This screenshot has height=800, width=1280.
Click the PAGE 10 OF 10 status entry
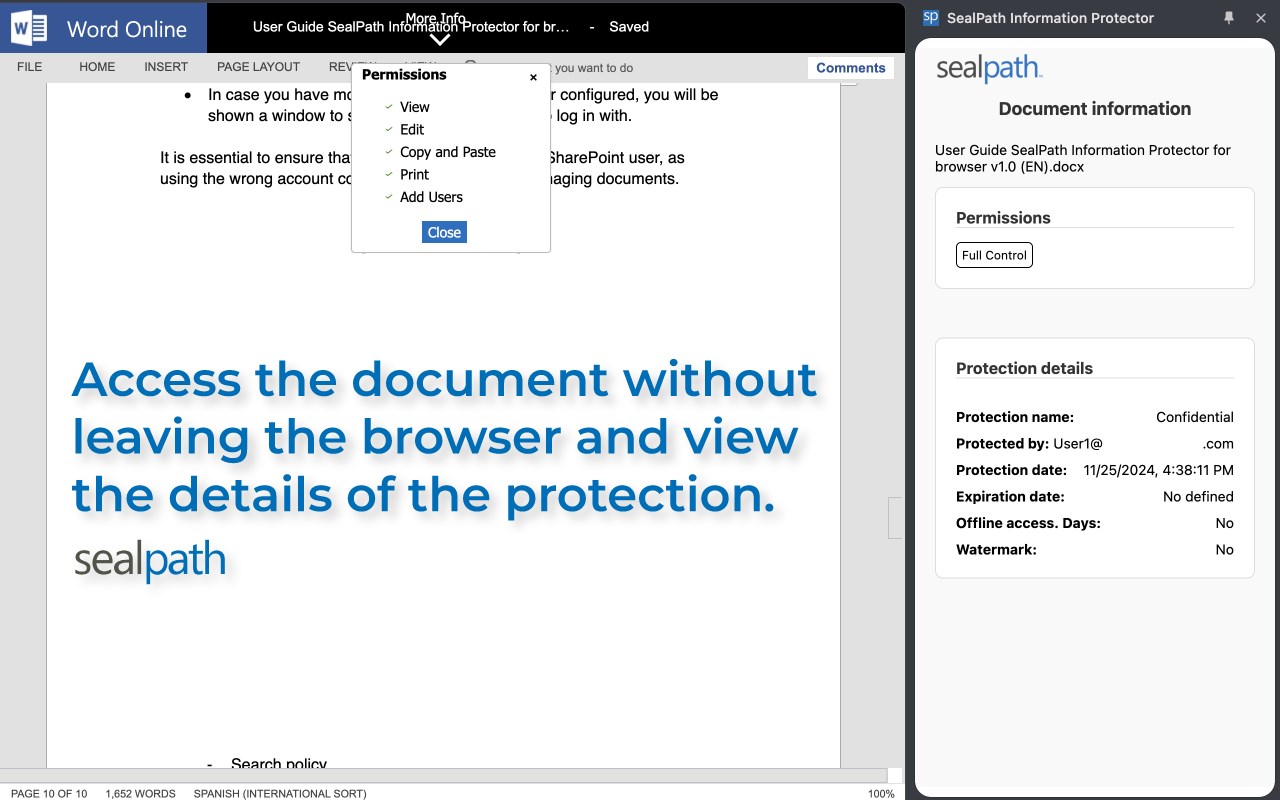point(49,793)
